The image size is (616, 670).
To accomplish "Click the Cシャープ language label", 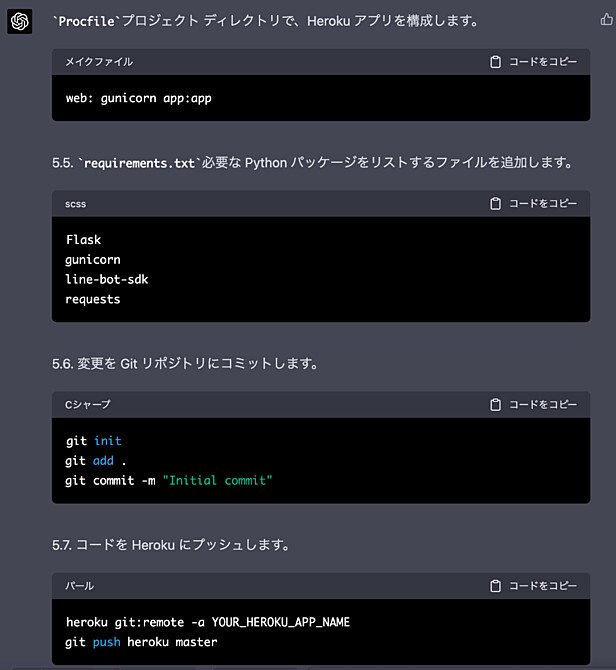I will tap(88, 405).
